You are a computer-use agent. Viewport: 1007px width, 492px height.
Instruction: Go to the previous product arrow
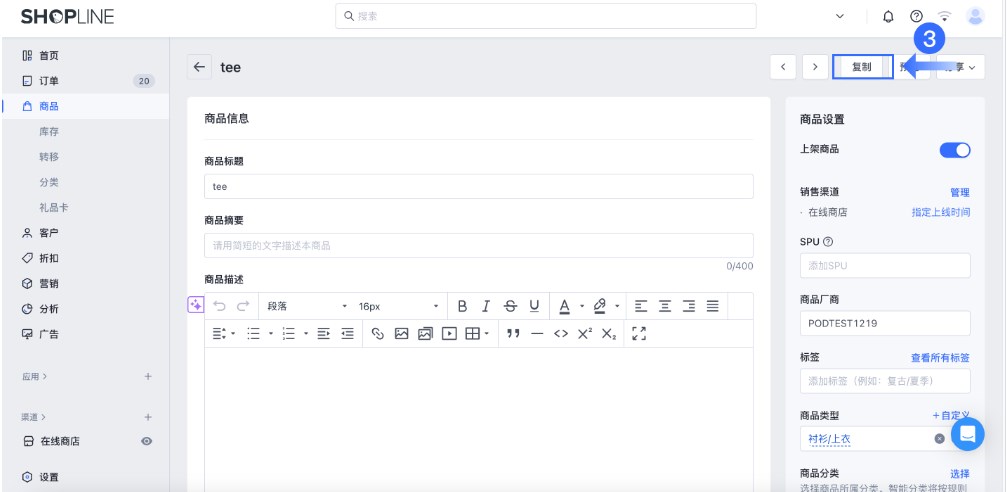click(x=783, y=67)
